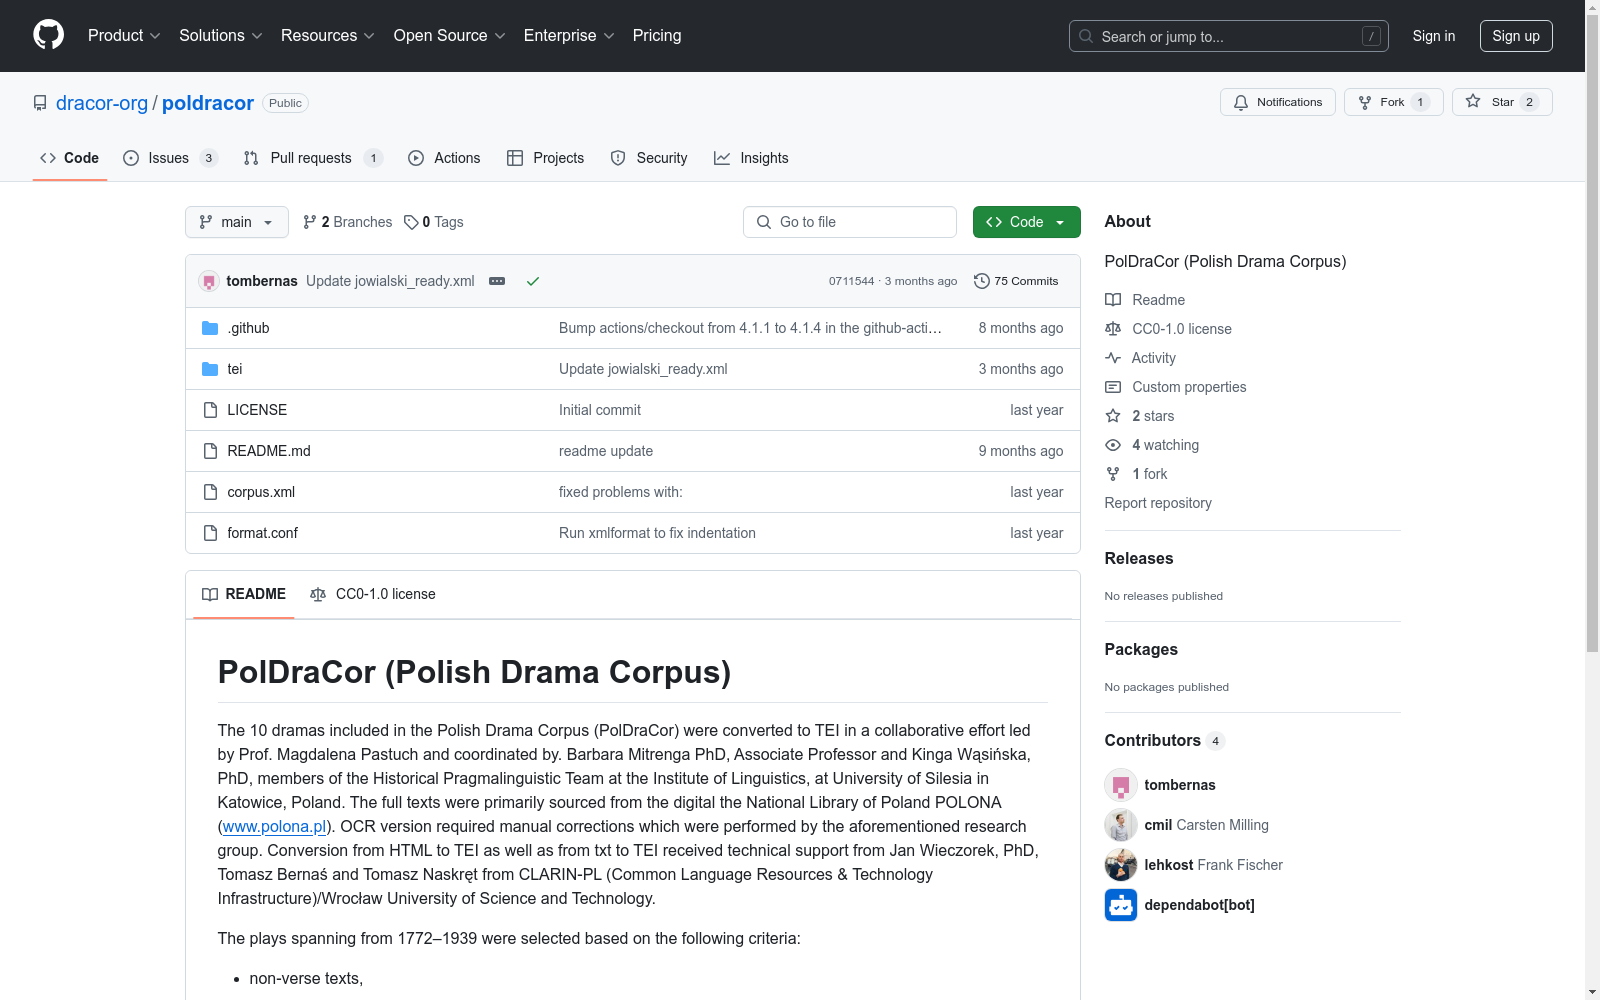
Task: Click the format.conf file icon
Action: tap(210, 533)
